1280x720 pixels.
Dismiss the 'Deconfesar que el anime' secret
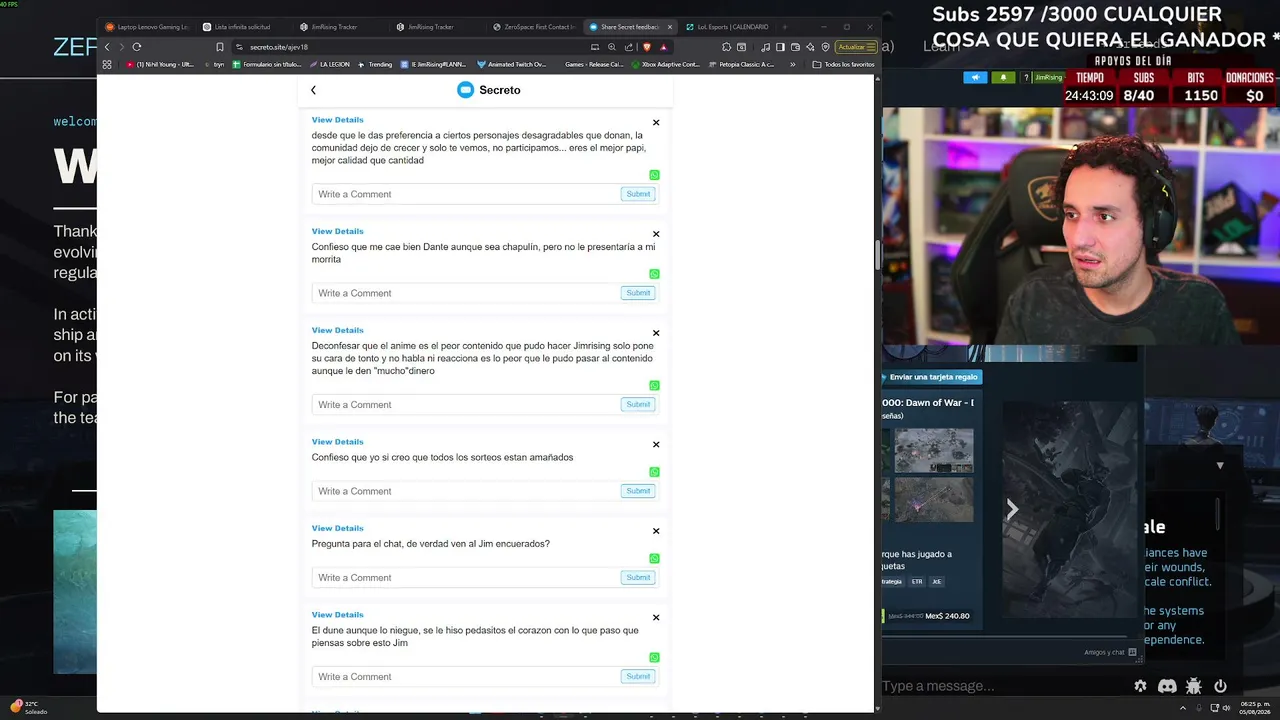tap(656, 332)
